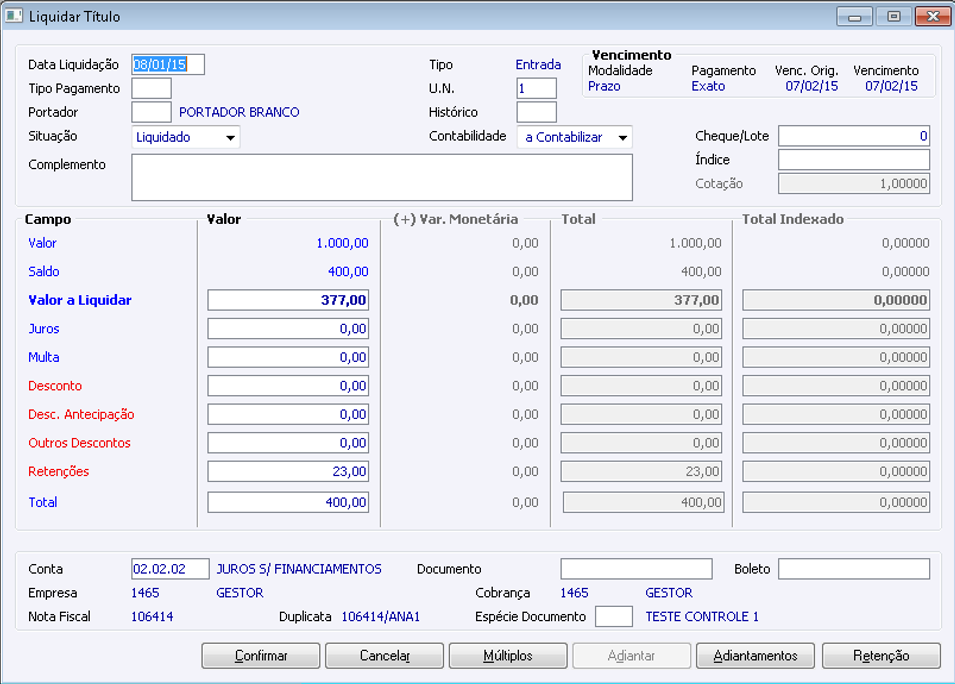Expand the Contabilidade combo box
955x684 pixels.
click(623, 137)
